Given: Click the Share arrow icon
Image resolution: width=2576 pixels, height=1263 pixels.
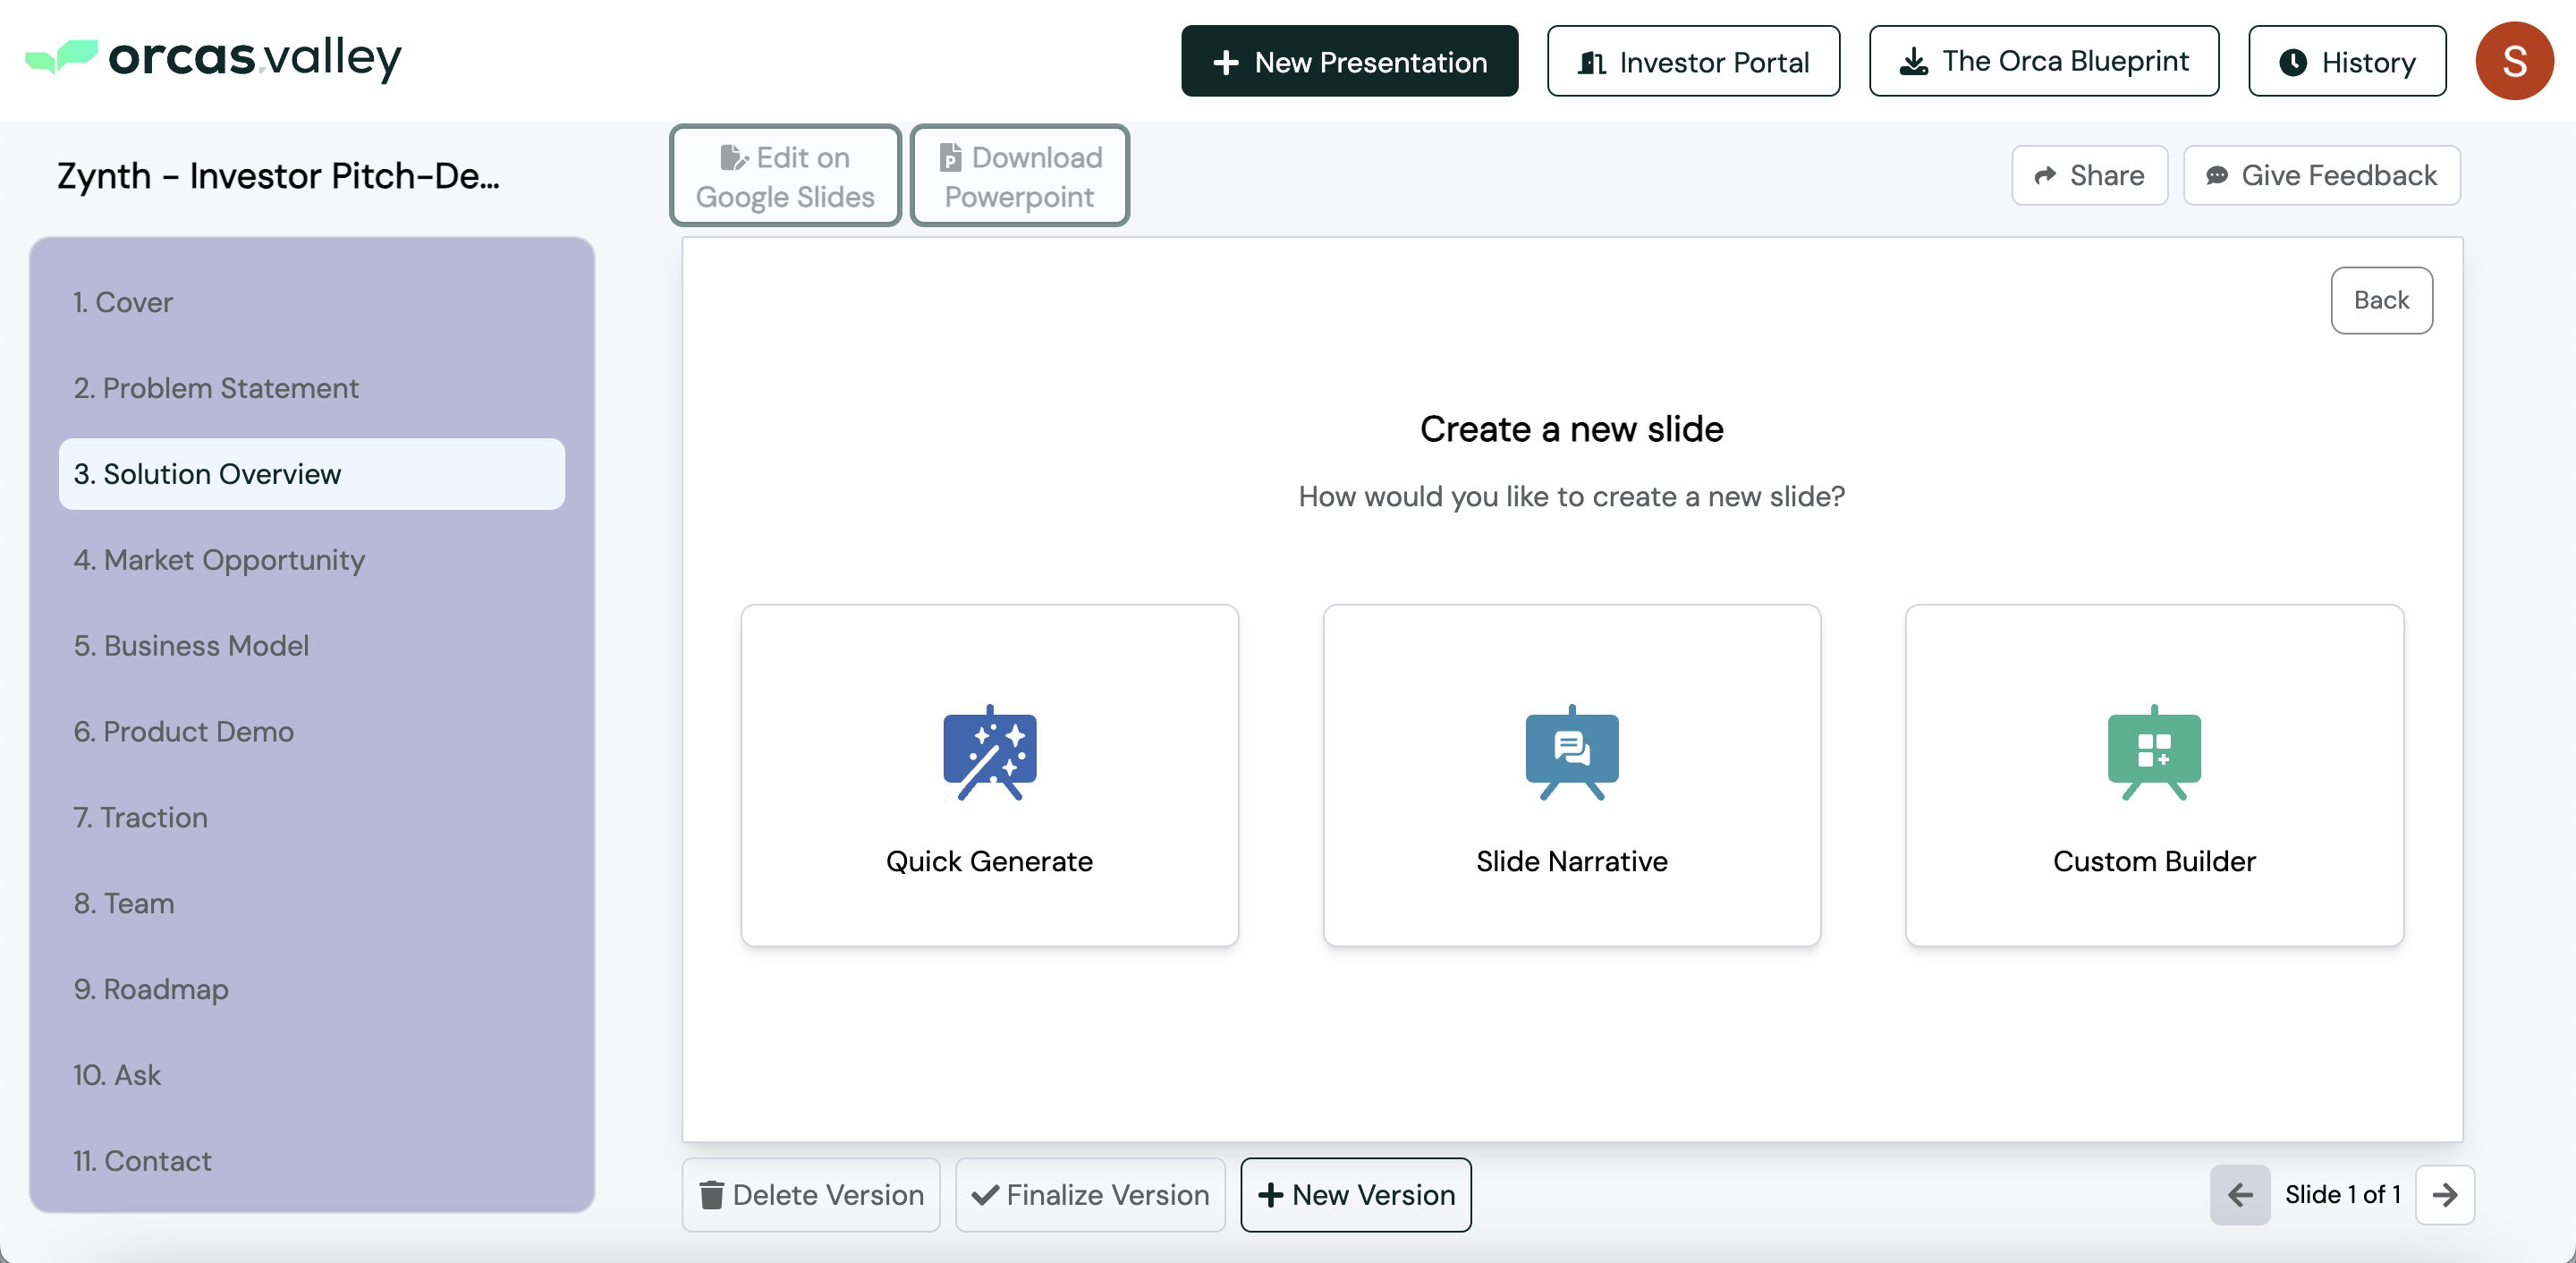Looking at the screenshot, I should [x=2046, y=175].
